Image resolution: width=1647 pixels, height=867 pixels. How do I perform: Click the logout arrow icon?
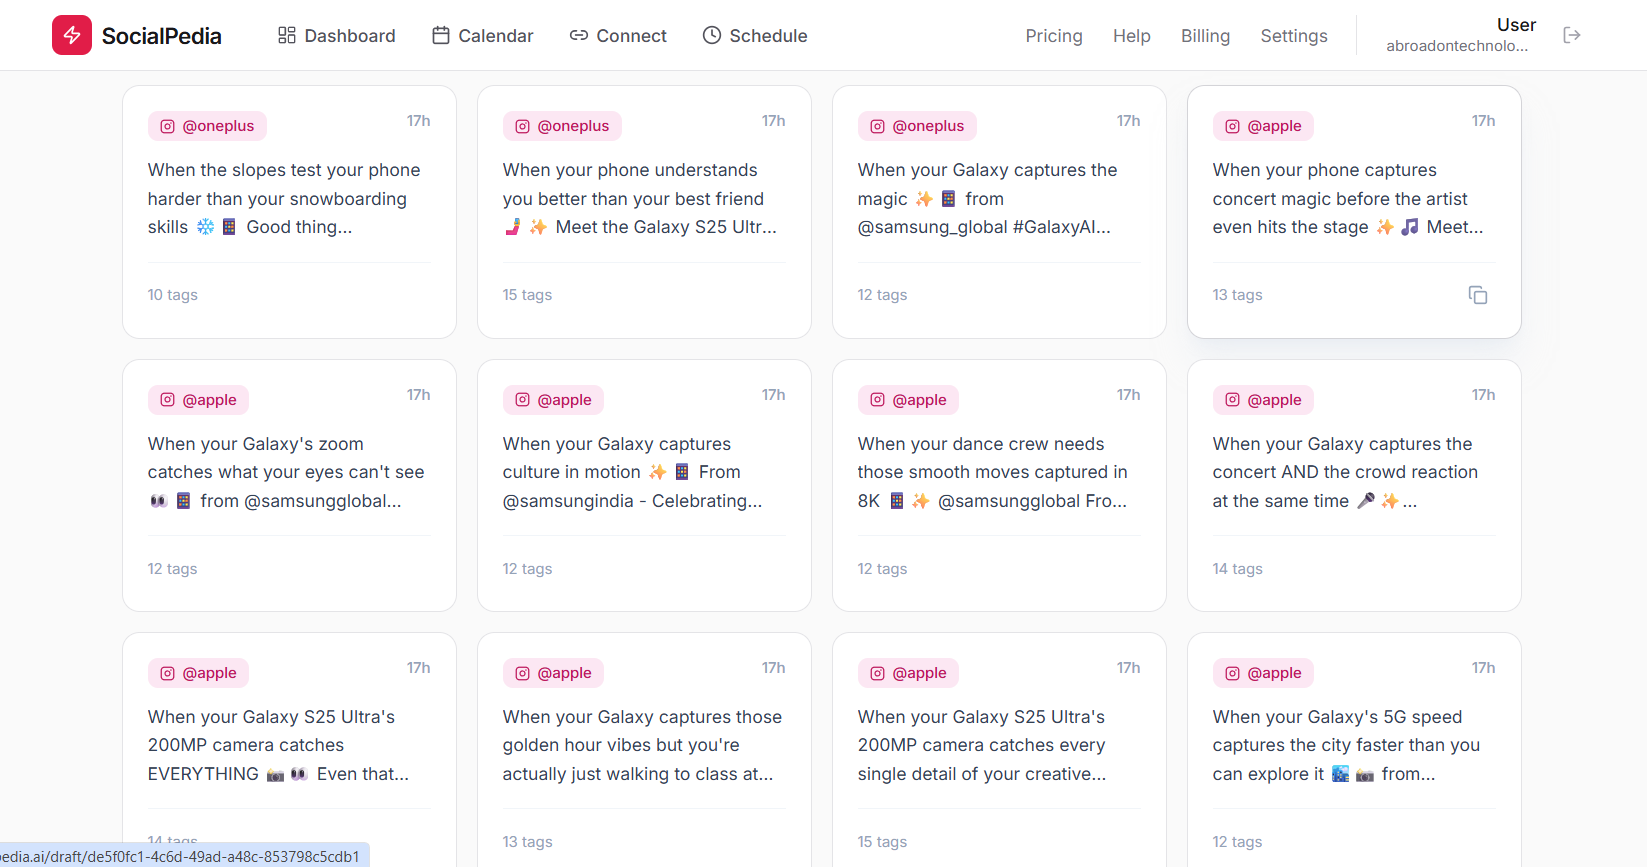1572,34
